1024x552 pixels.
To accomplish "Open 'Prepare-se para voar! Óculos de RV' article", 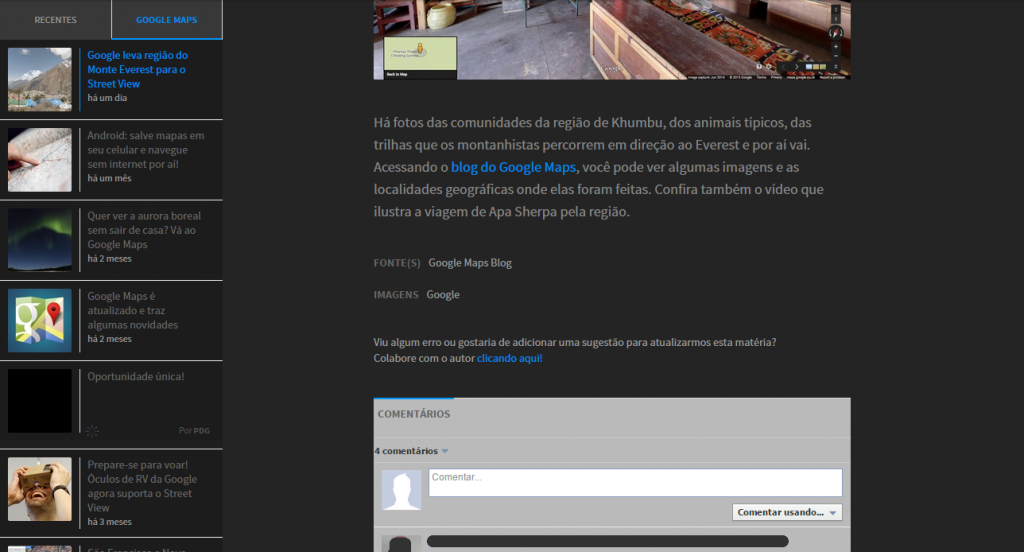I will tap(142, 486).
